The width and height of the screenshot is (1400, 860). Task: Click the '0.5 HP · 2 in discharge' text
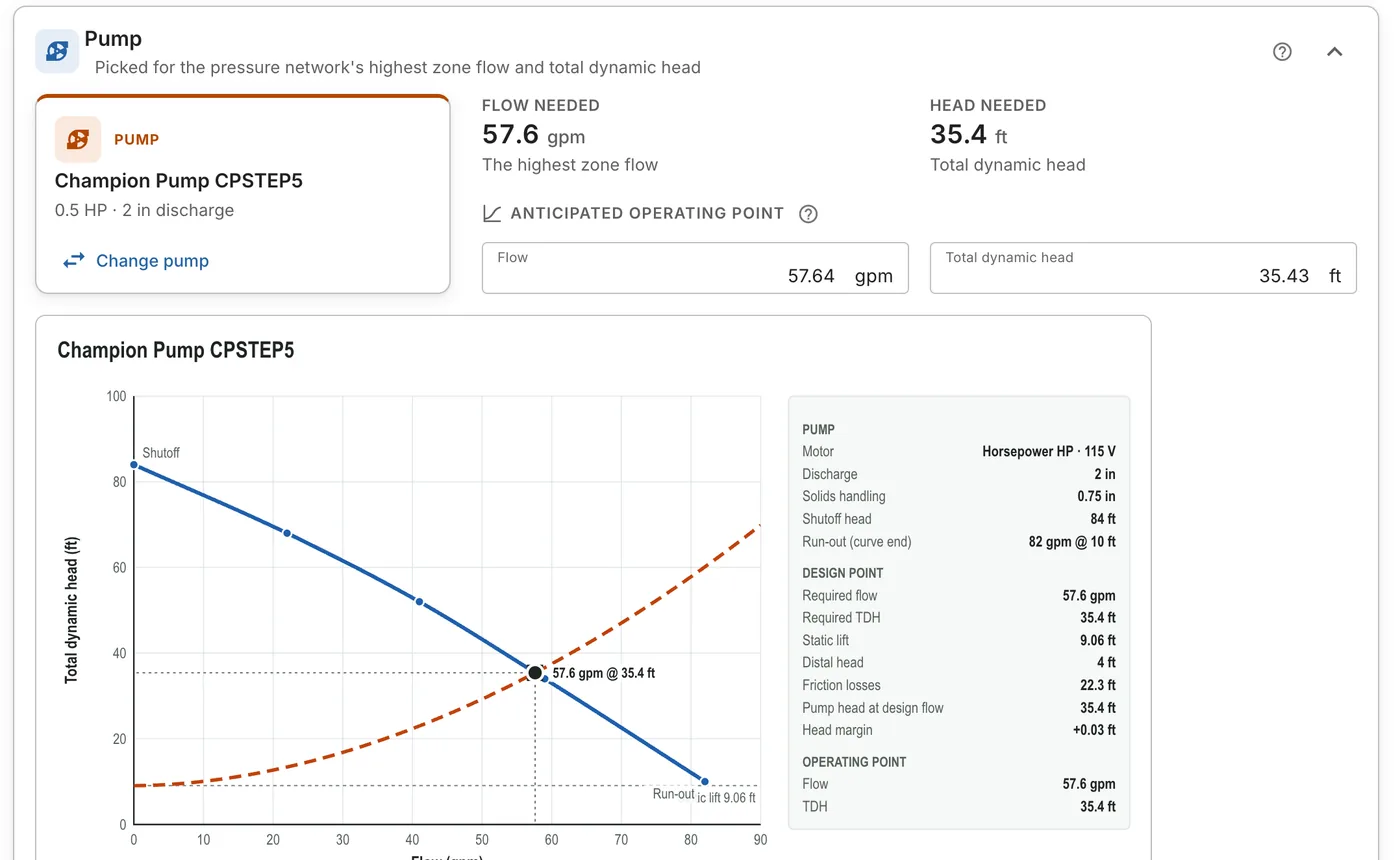click(144, 211)
